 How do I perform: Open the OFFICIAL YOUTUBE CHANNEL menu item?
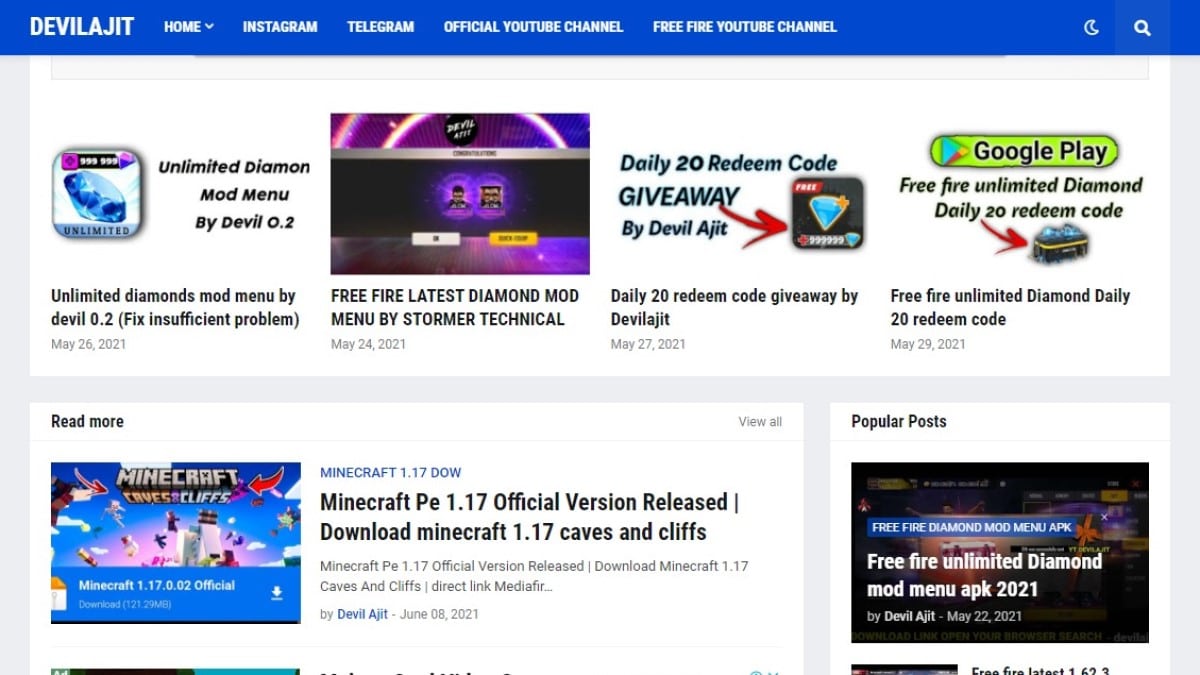coord(533,27)
